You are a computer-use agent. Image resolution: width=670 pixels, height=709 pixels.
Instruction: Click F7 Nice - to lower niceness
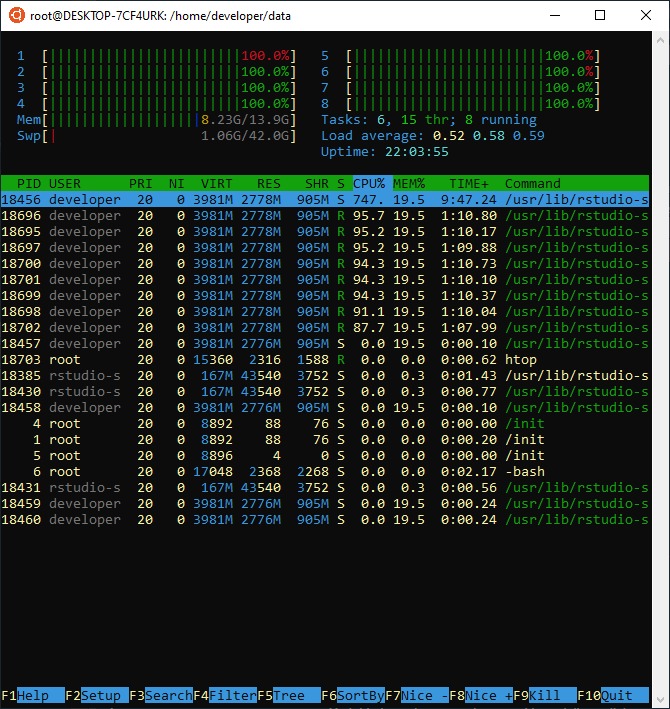[417, 695]
